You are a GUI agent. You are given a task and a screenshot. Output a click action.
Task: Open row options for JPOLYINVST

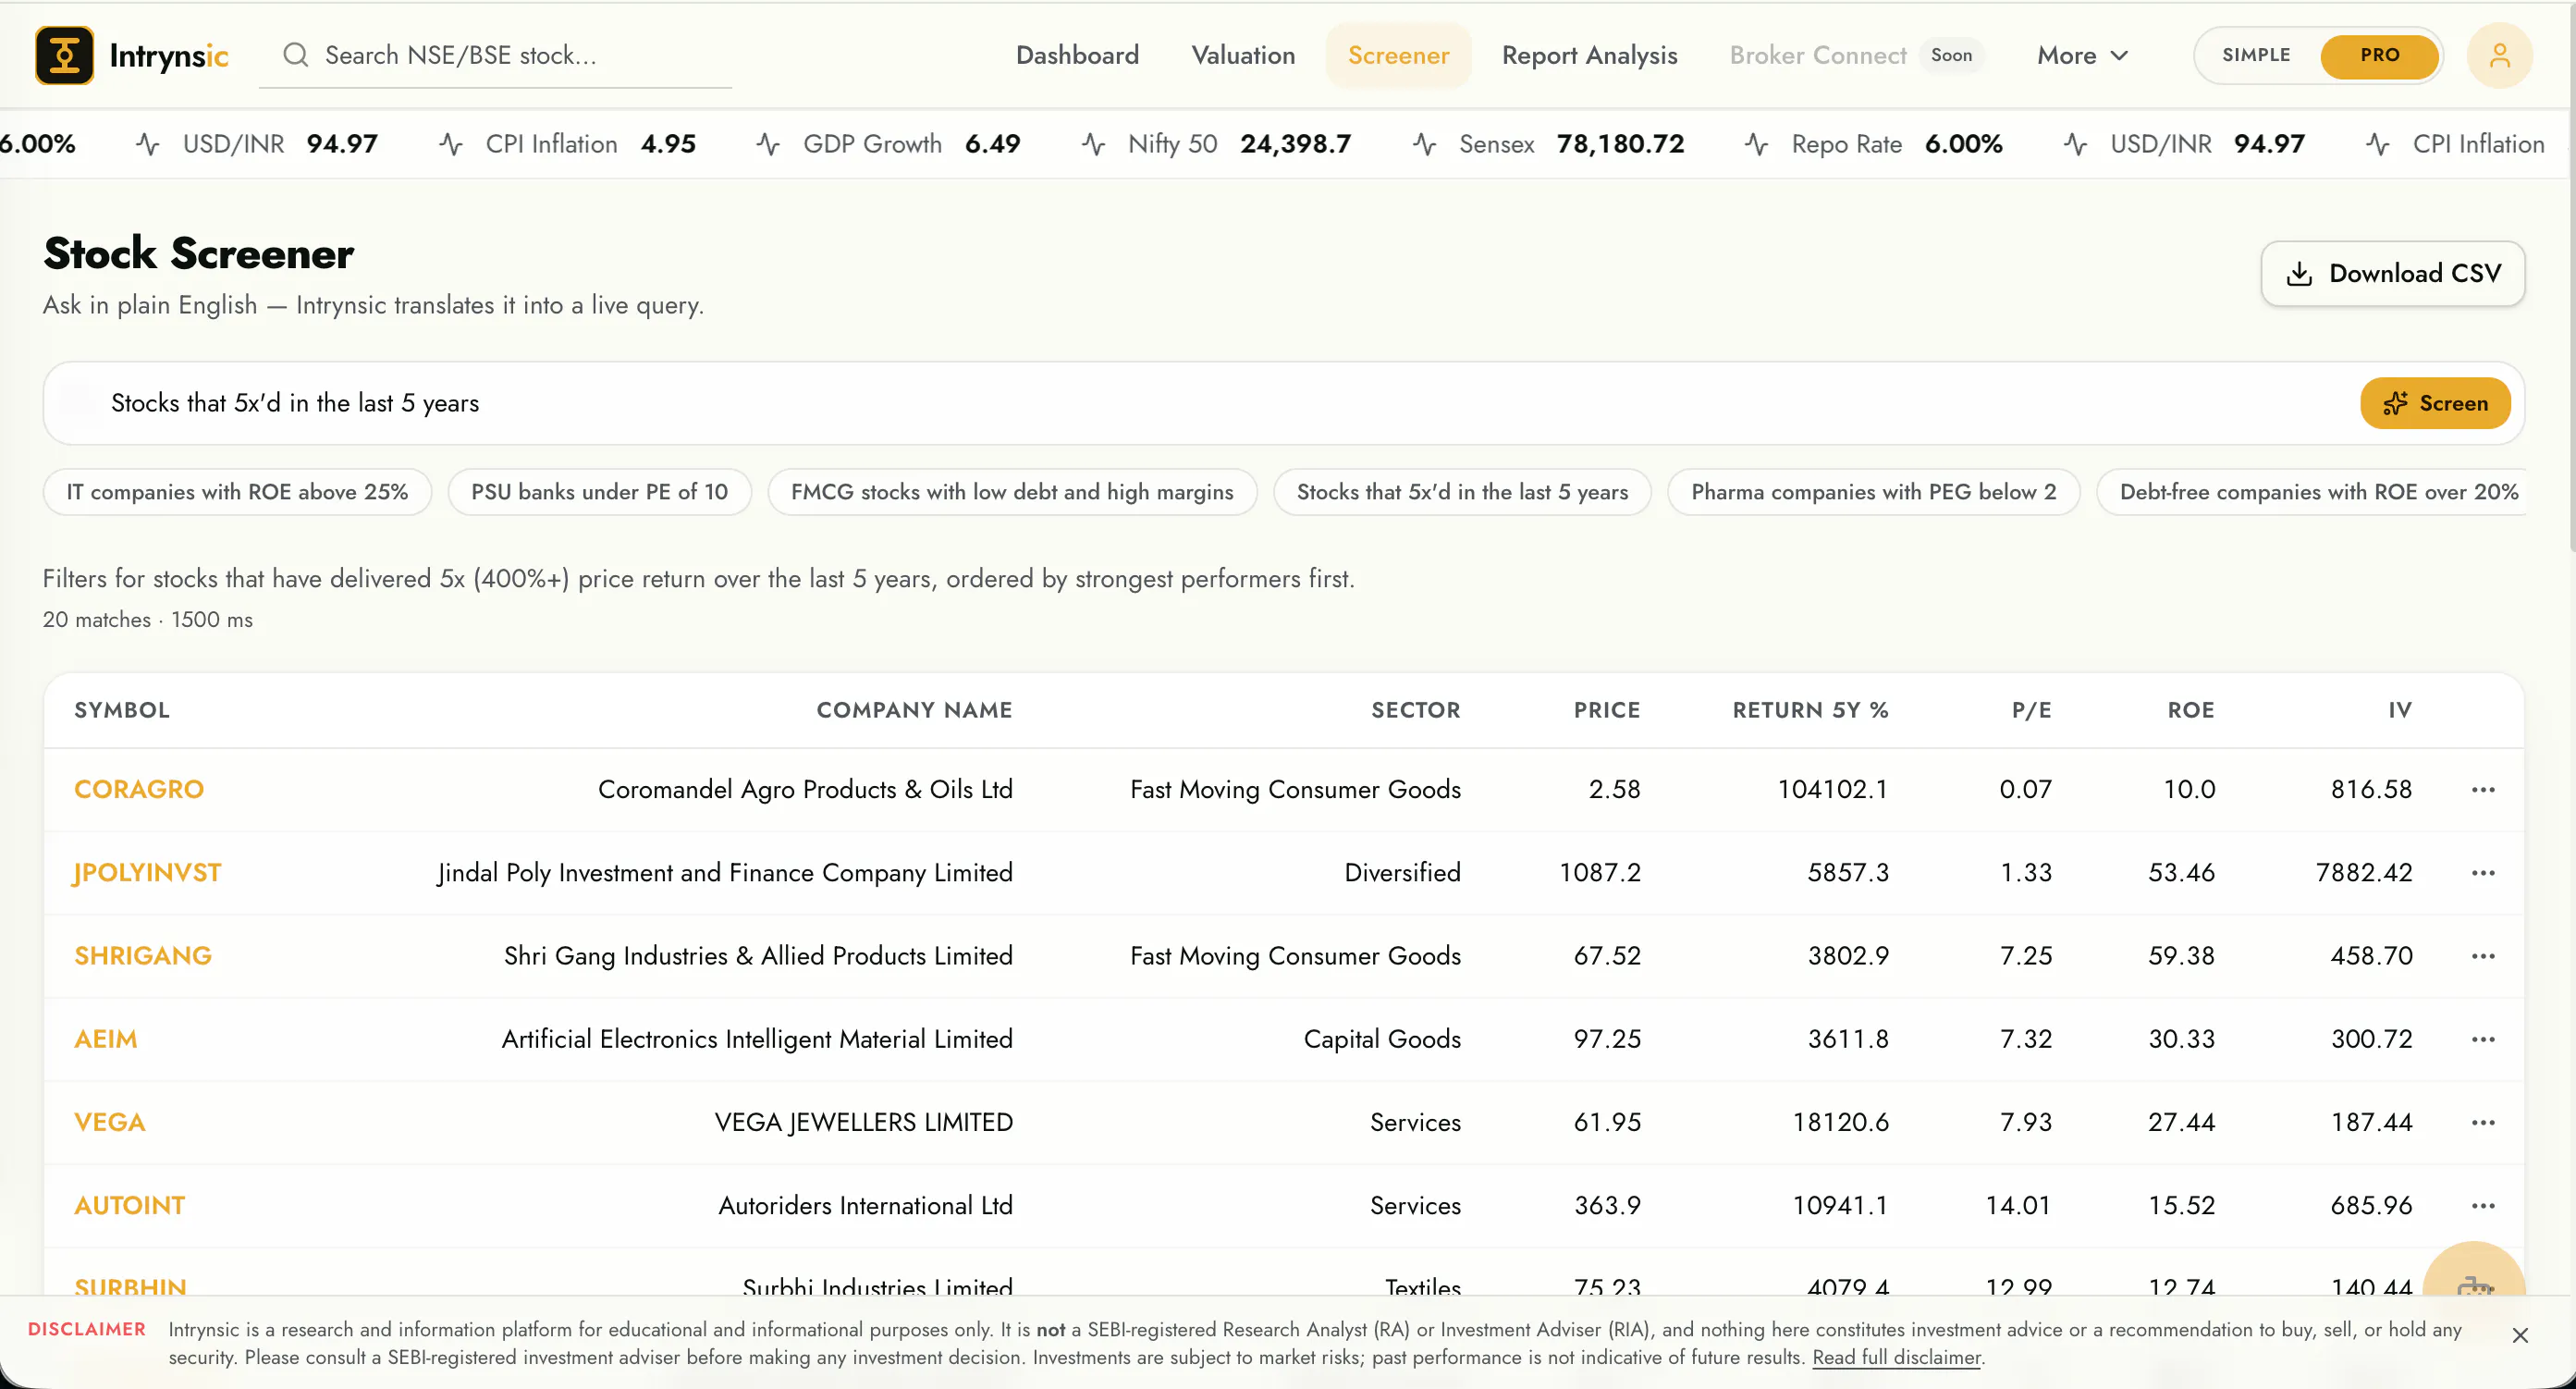(2483, 873)
